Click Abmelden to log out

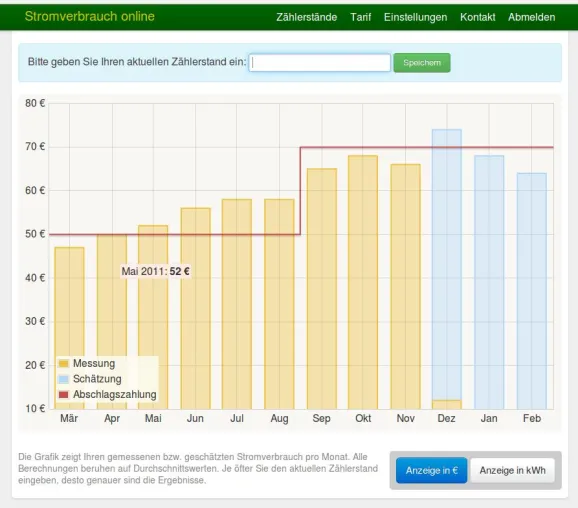(x=531, y=17)
